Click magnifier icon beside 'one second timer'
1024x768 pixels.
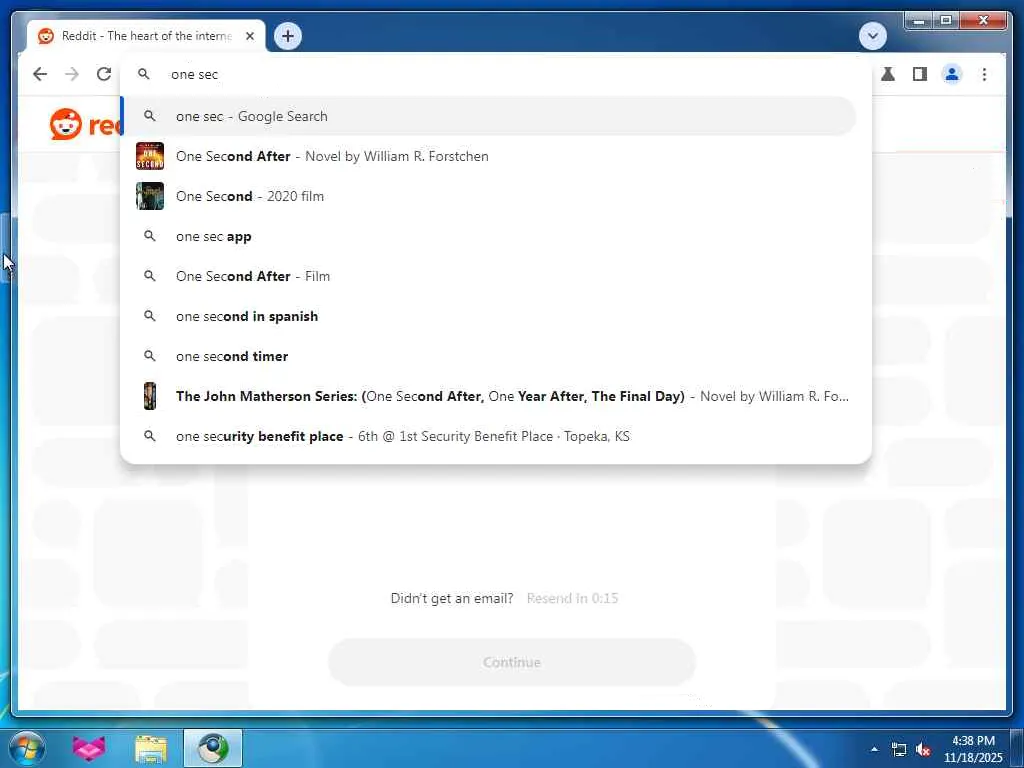point(150,356)
